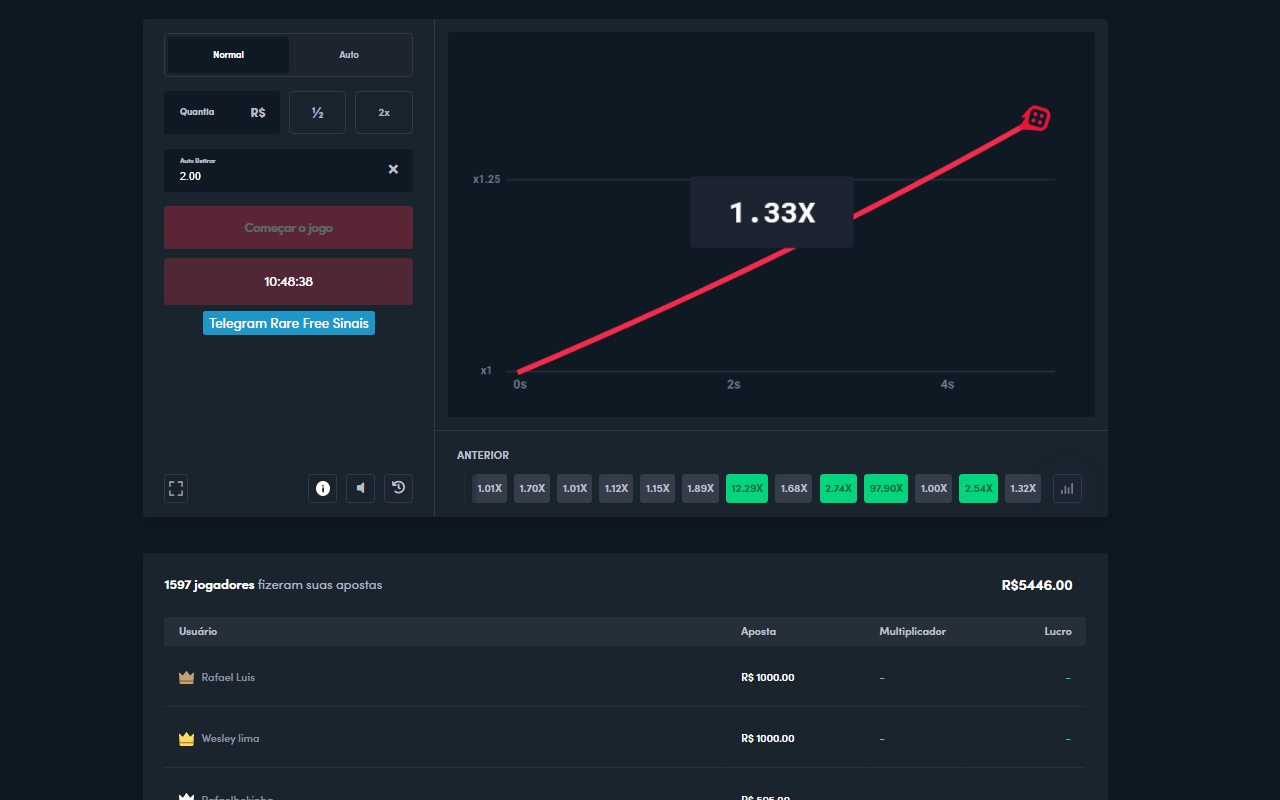1280x800 pixels.
Task: Open the Telegram Rare Free Sinais link
Action: click(x=289, y=324)
